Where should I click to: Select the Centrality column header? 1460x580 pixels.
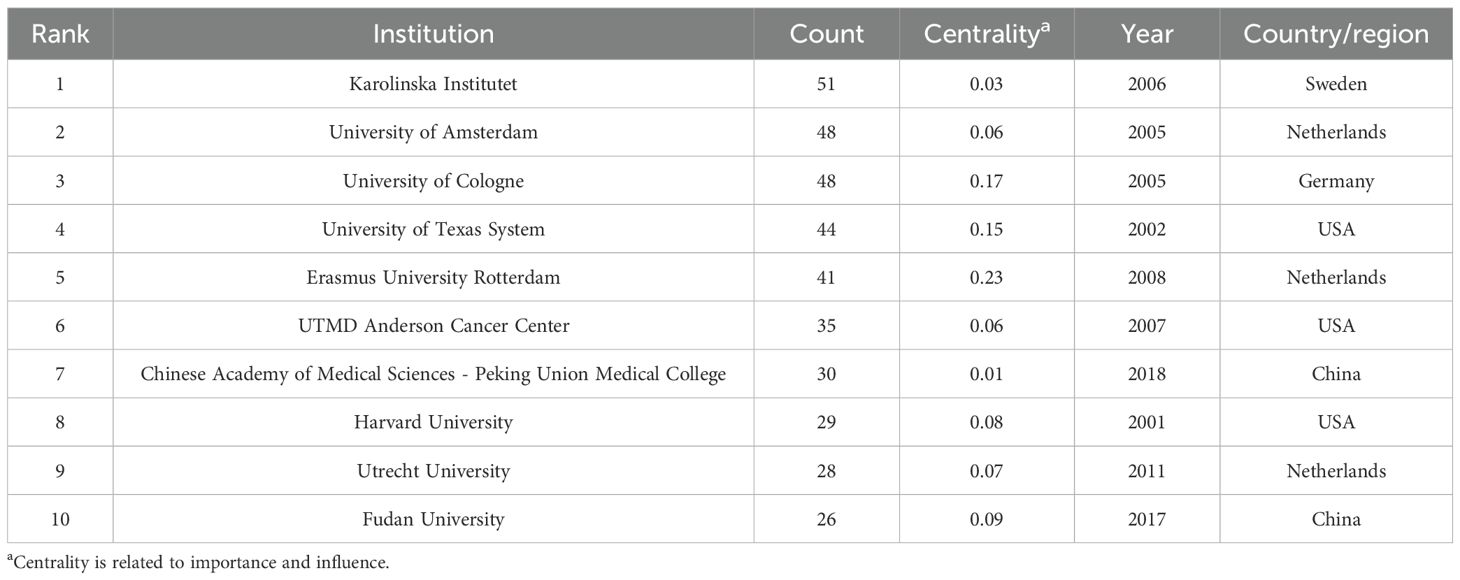tap(986, 34)
